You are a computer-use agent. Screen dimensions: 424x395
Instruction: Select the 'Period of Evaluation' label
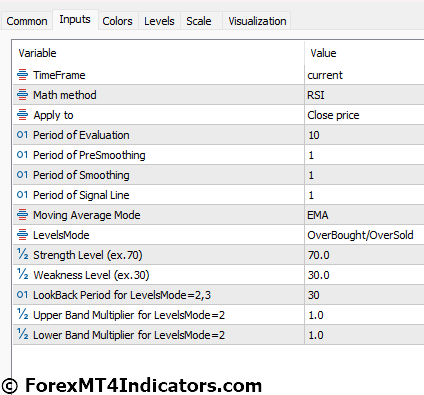coord(81,135)
